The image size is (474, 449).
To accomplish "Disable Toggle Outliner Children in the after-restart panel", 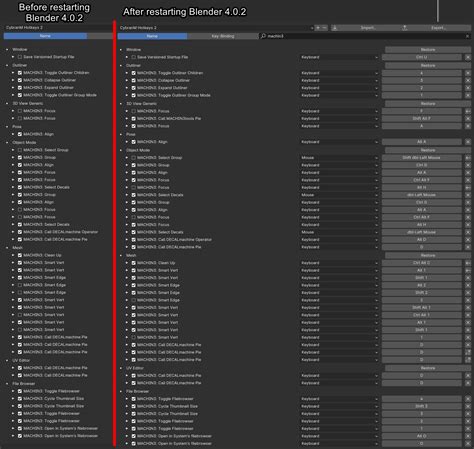I will pos(134,73).
